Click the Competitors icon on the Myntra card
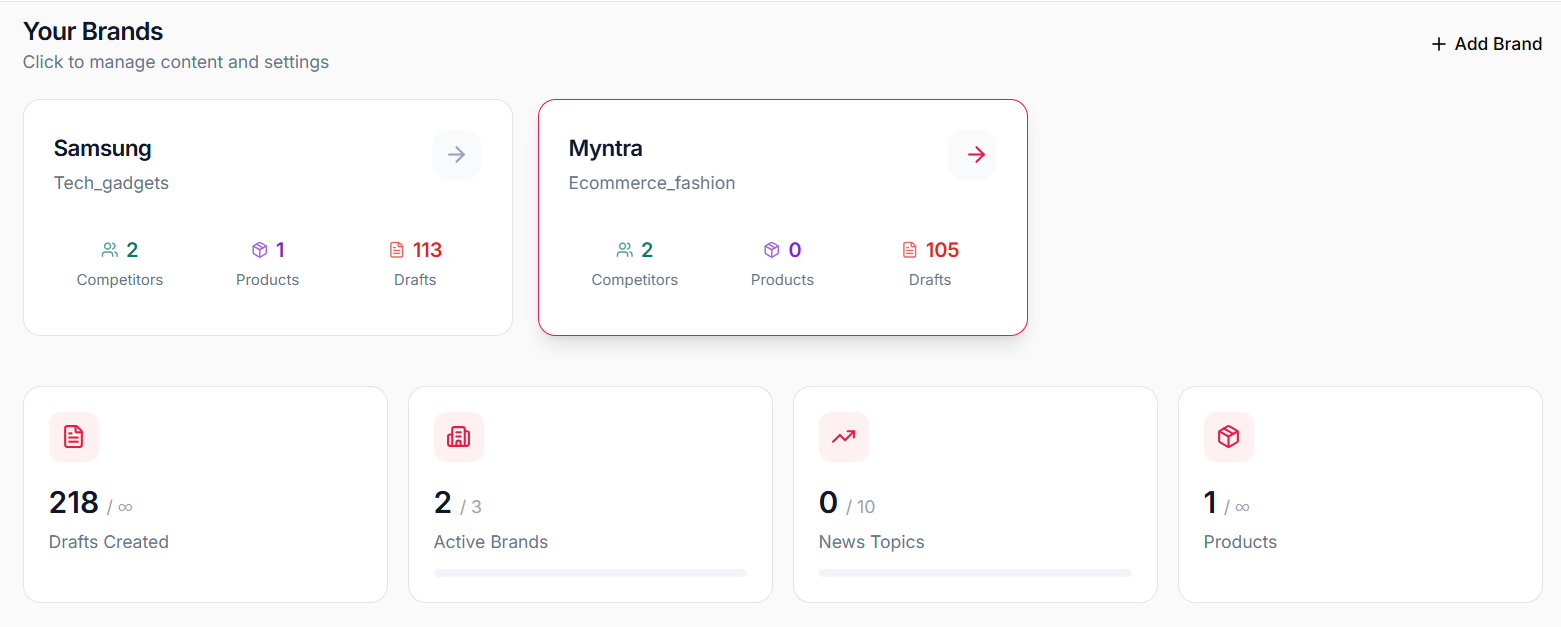This screenshot has width=1561, height=627. coord(625,249)
